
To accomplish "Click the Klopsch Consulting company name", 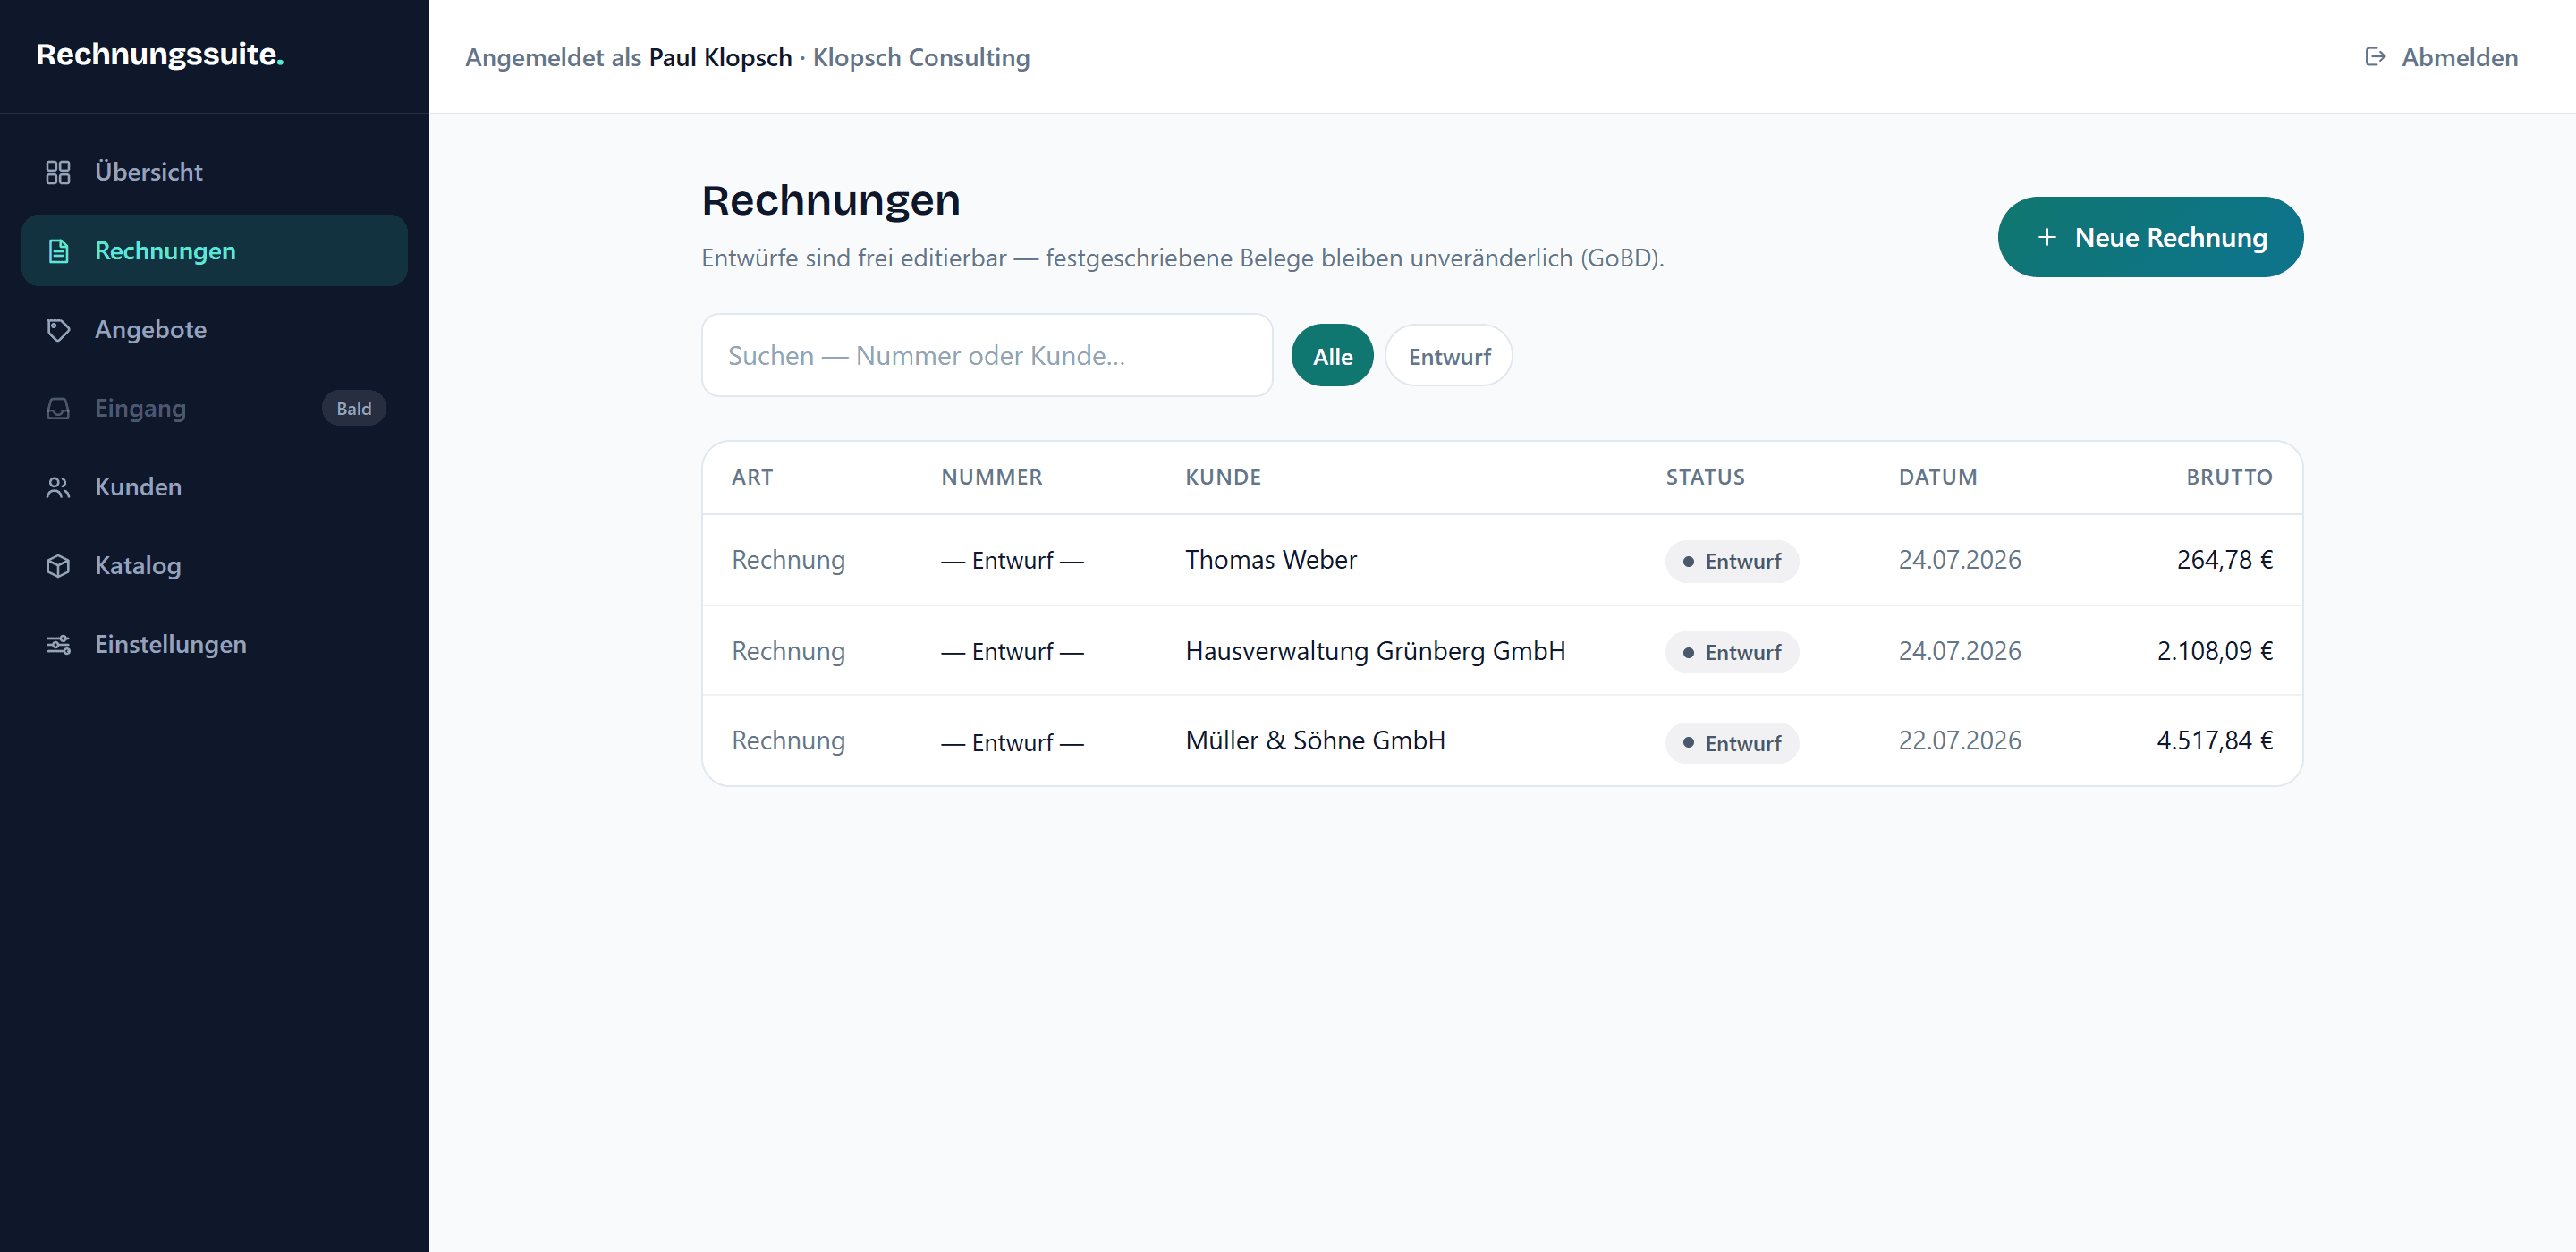I will [x=921, y=57].
